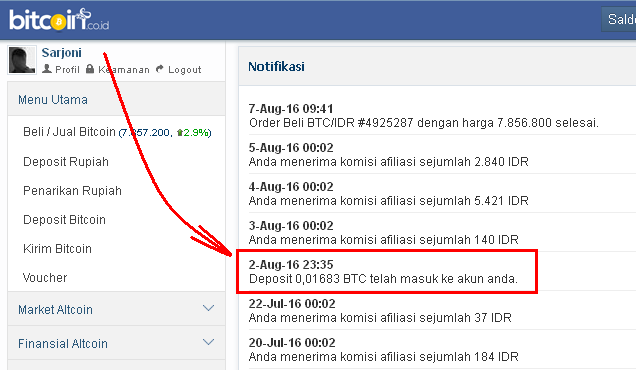Open the Keamanan security link
The height and width of the screenshot is (370, 636).
[124, 69]
